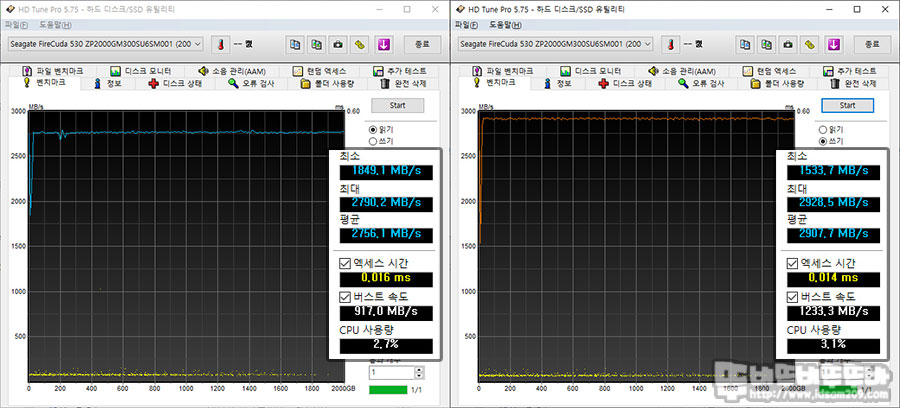Maximize the left HD Tune Pro window
Screen dimensions: 900x408
coord(407,9)
